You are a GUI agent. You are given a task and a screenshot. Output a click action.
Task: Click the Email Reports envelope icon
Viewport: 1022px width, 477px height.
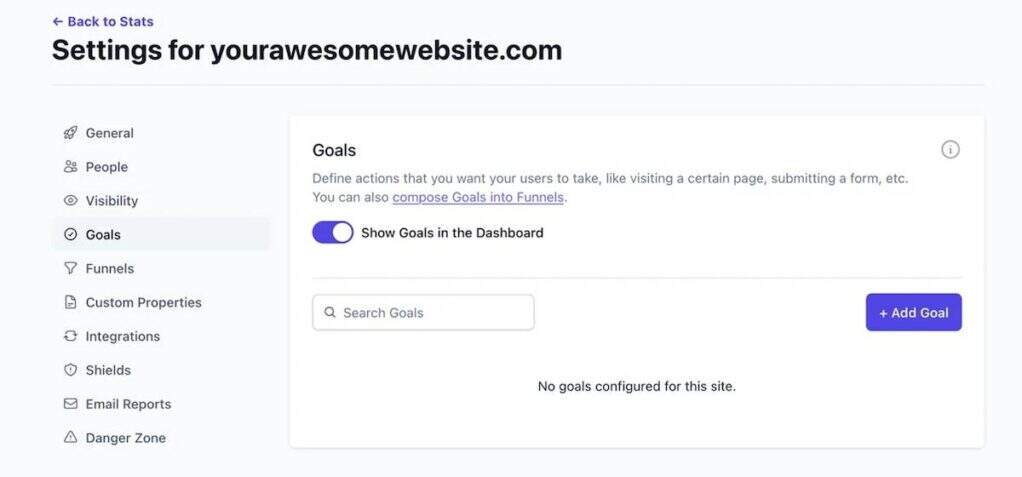tap(70, 404)
